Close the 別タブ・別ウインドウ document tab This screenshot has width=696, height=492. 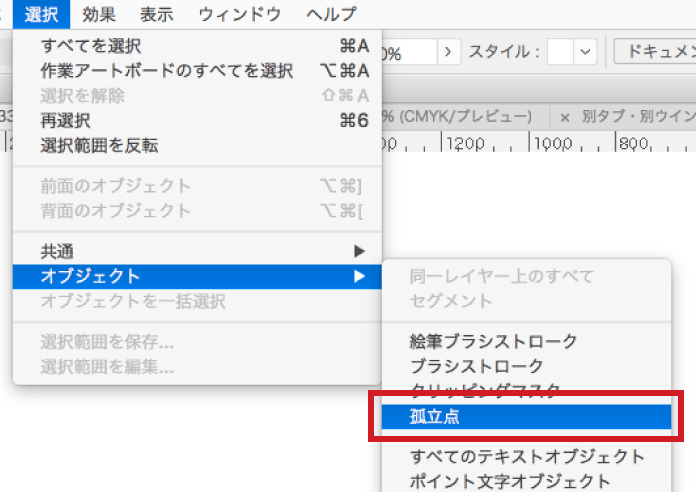565,117
